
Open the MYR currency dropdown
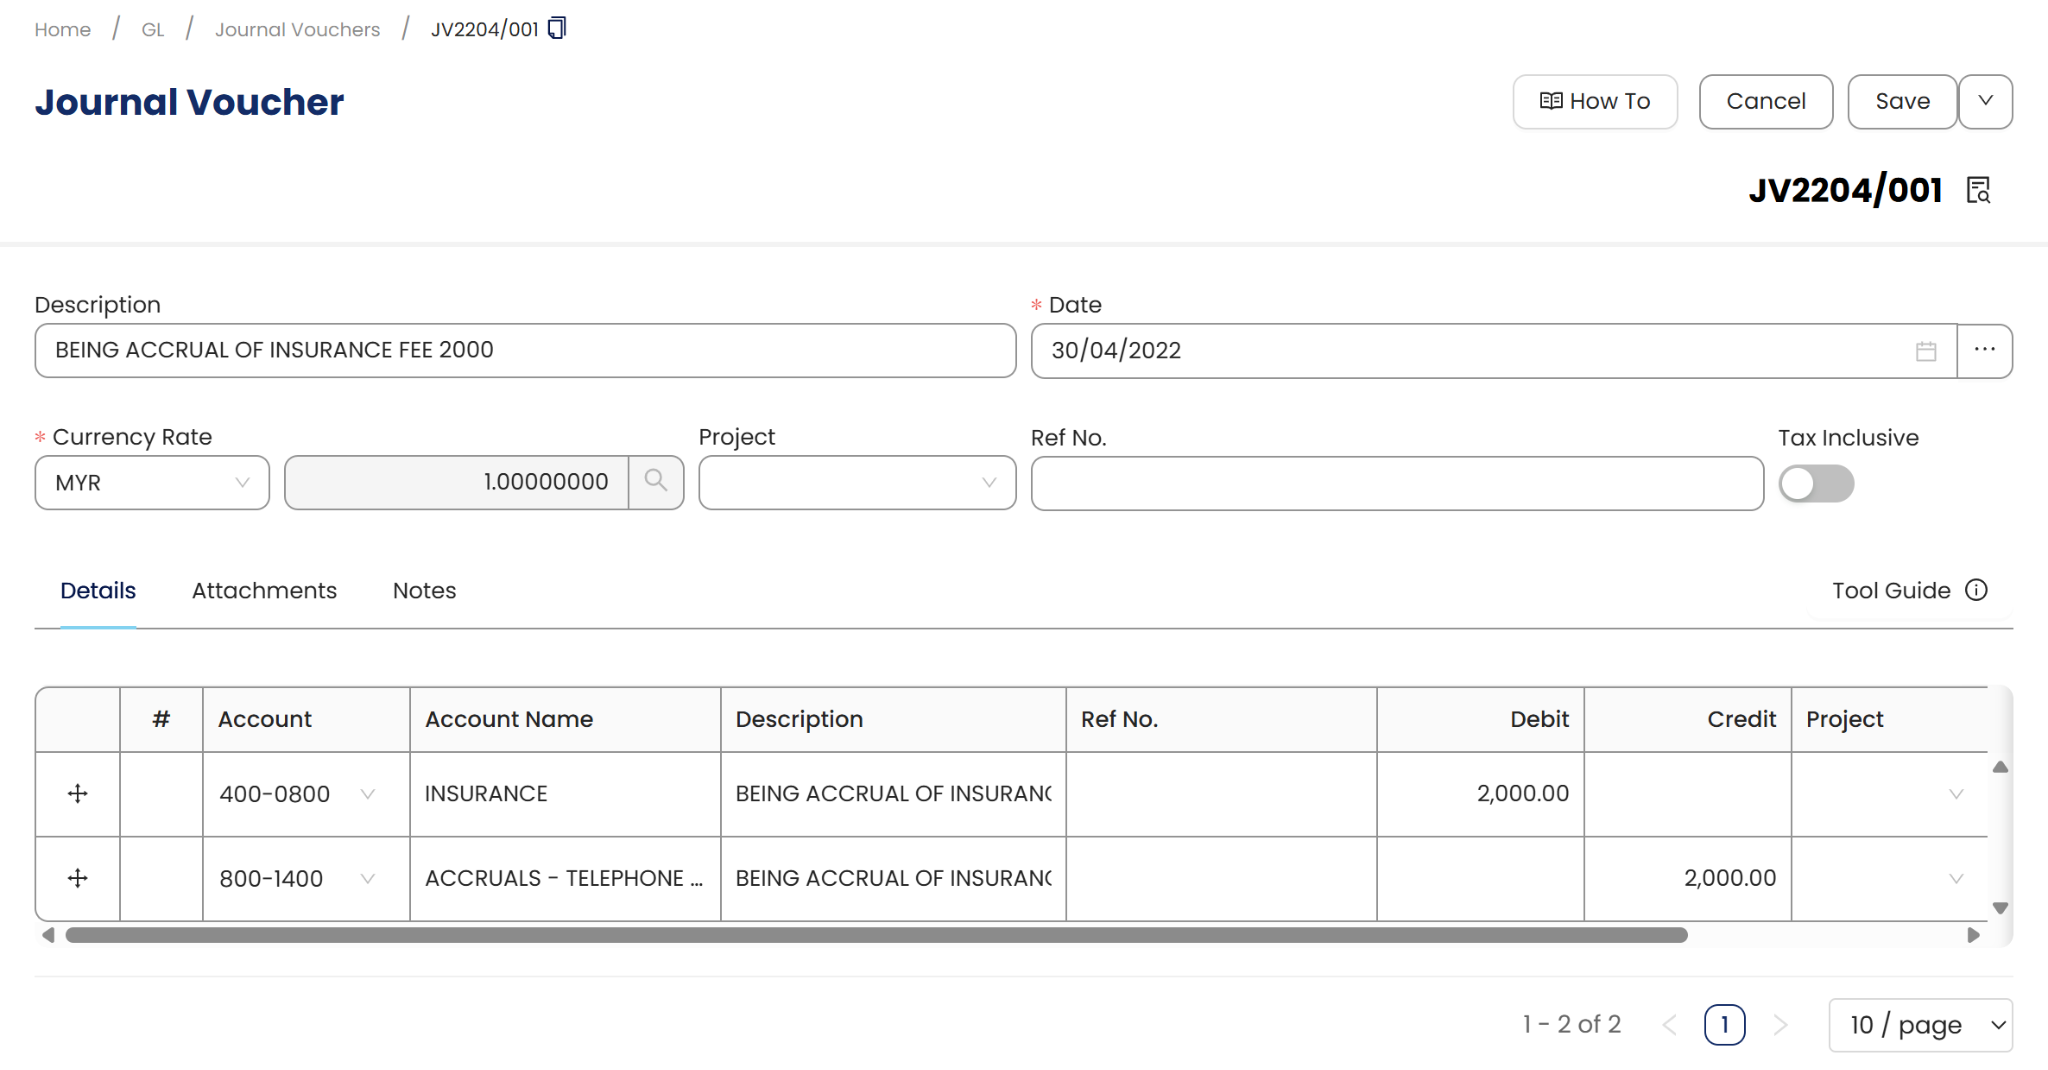pos(152,483)
